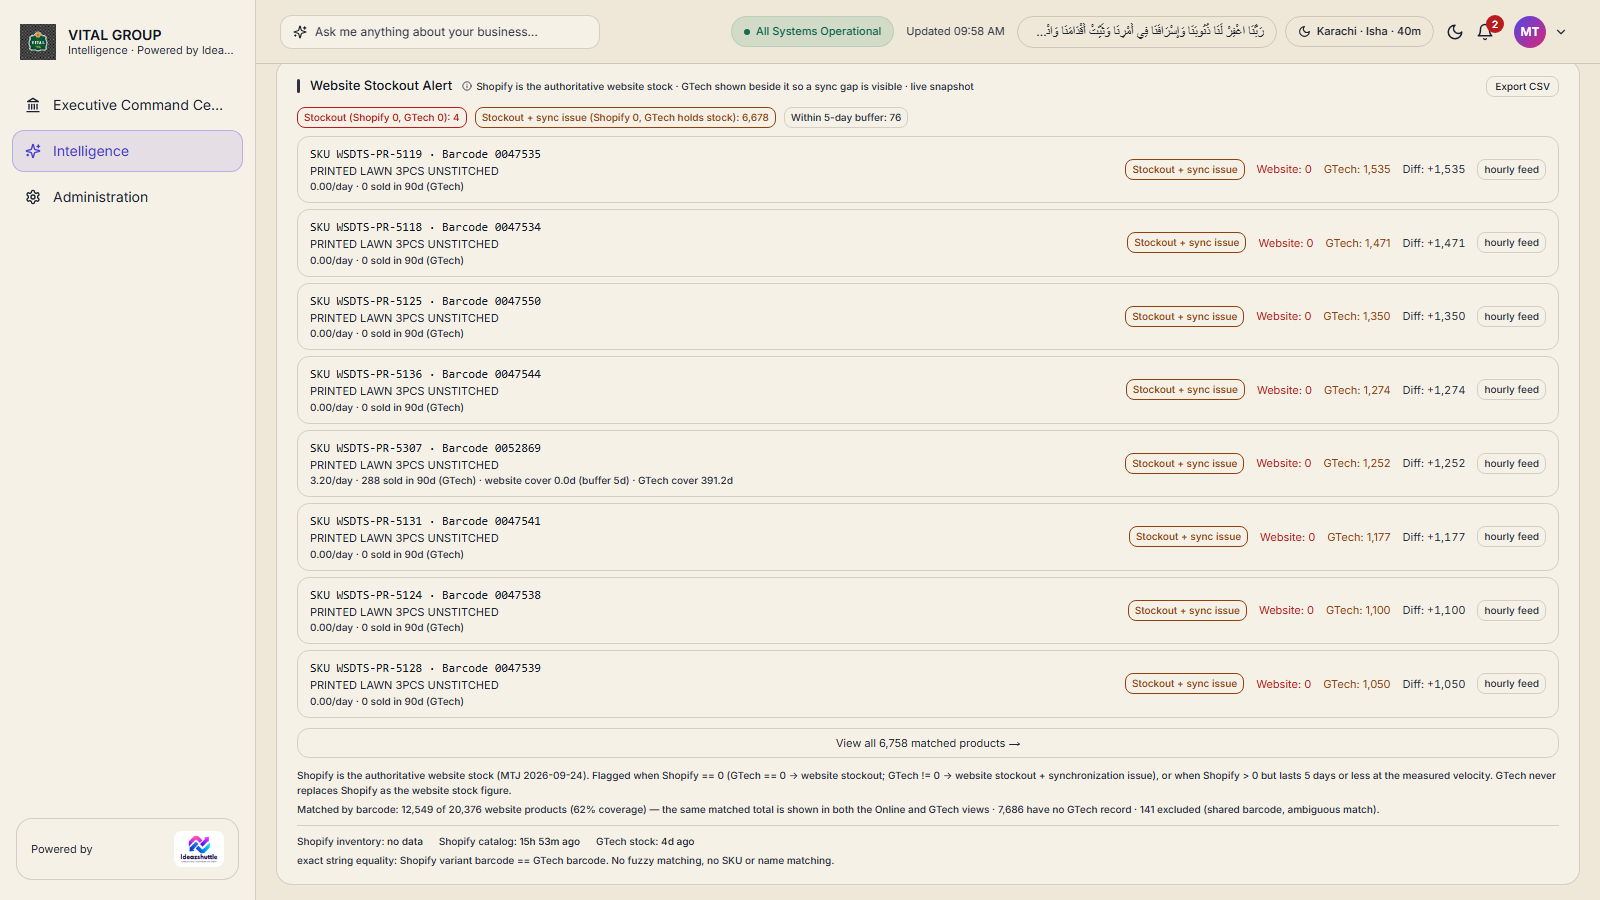Open notifications bell icon

click(x=1485, y=32)
